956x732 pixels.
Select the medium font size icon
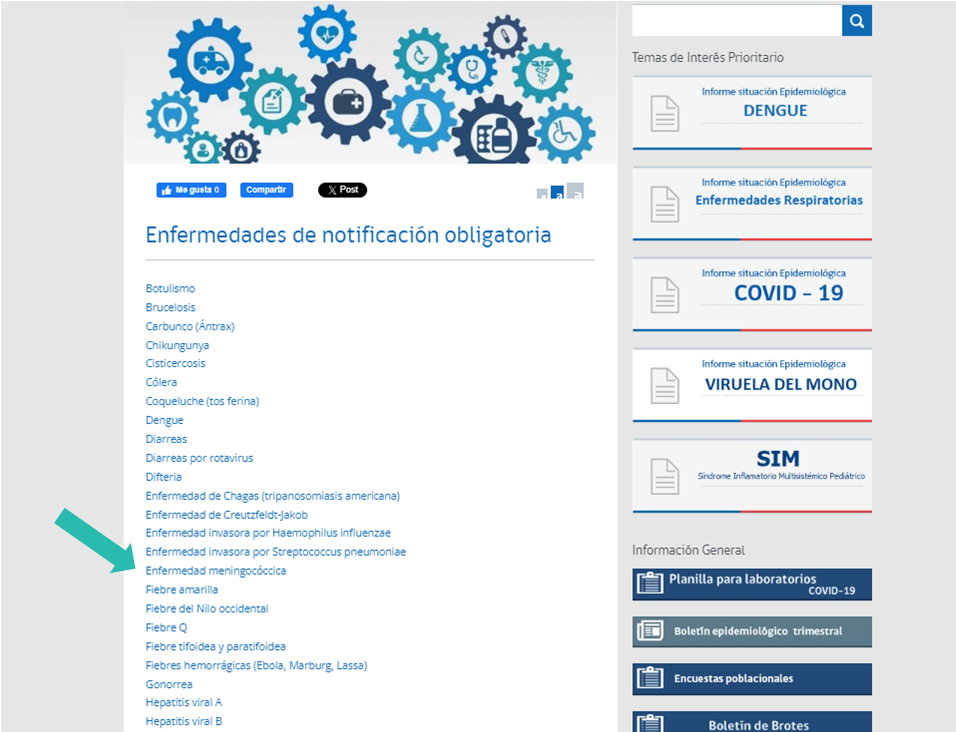click(557, 193)
